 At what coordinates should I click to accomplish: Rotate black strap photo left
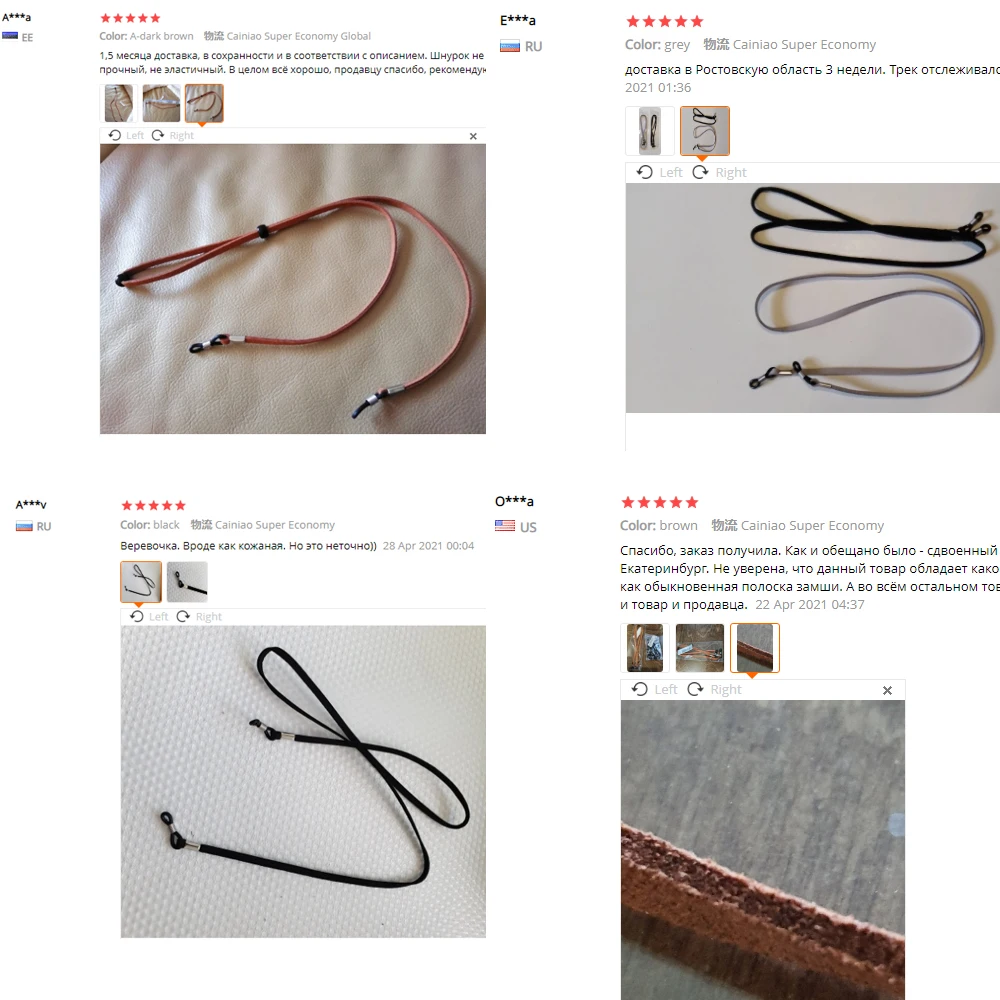pyautogui.click(x=149, y=616)
